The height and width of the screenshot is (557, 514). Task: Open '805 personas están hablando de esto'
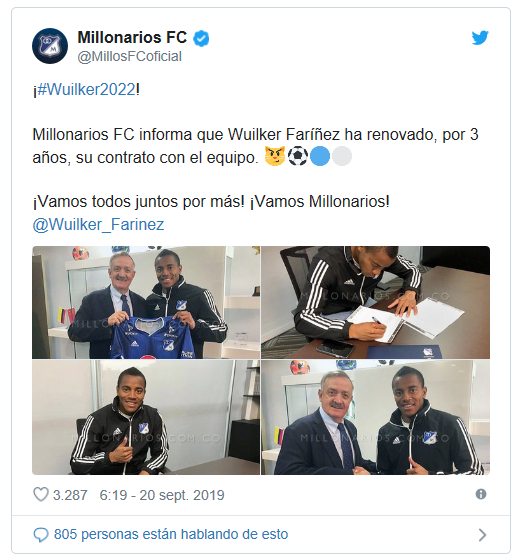click(171, 534)
